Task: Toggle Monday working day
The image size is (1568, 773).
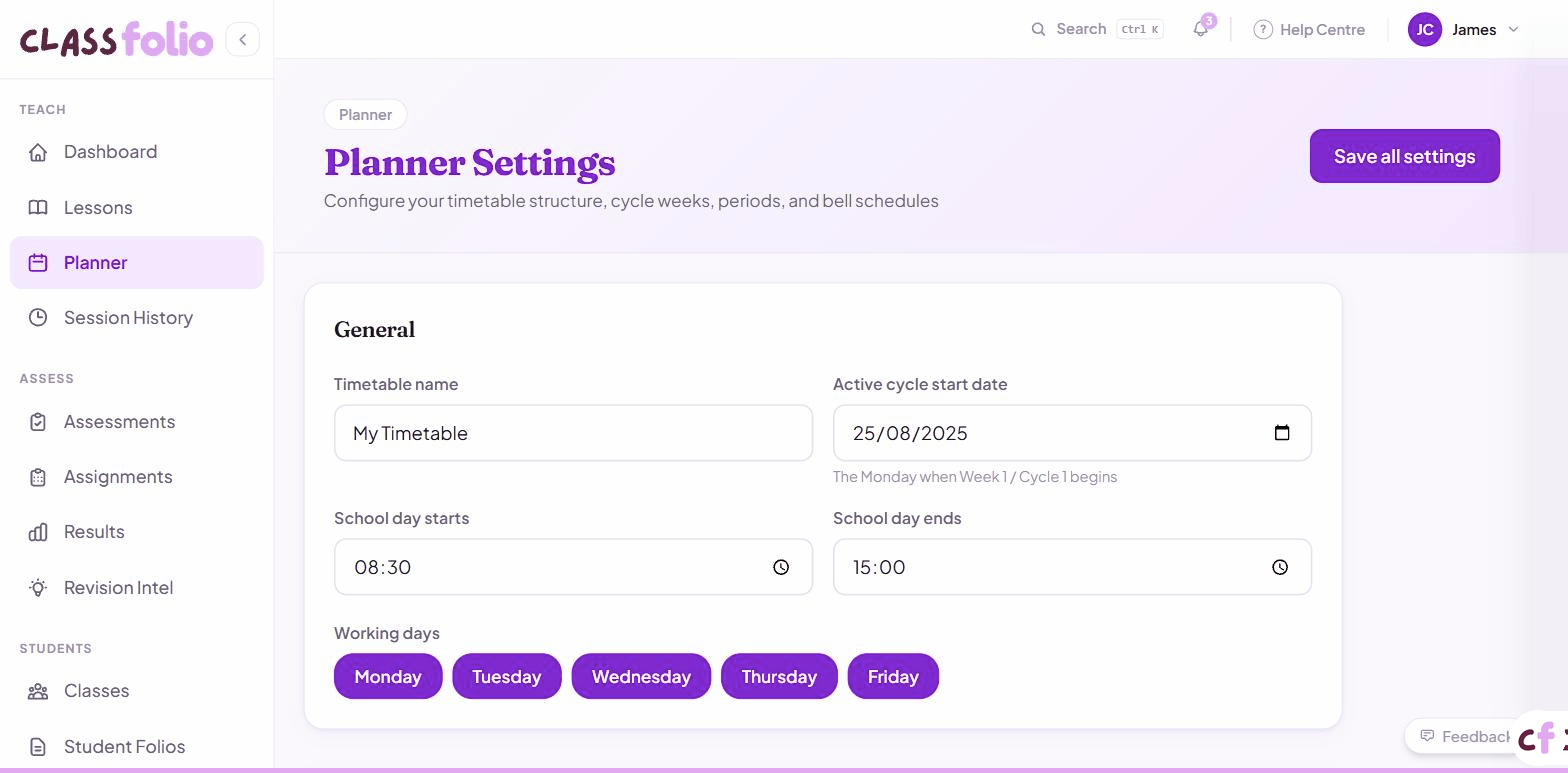Action: (x=388, y=677)
